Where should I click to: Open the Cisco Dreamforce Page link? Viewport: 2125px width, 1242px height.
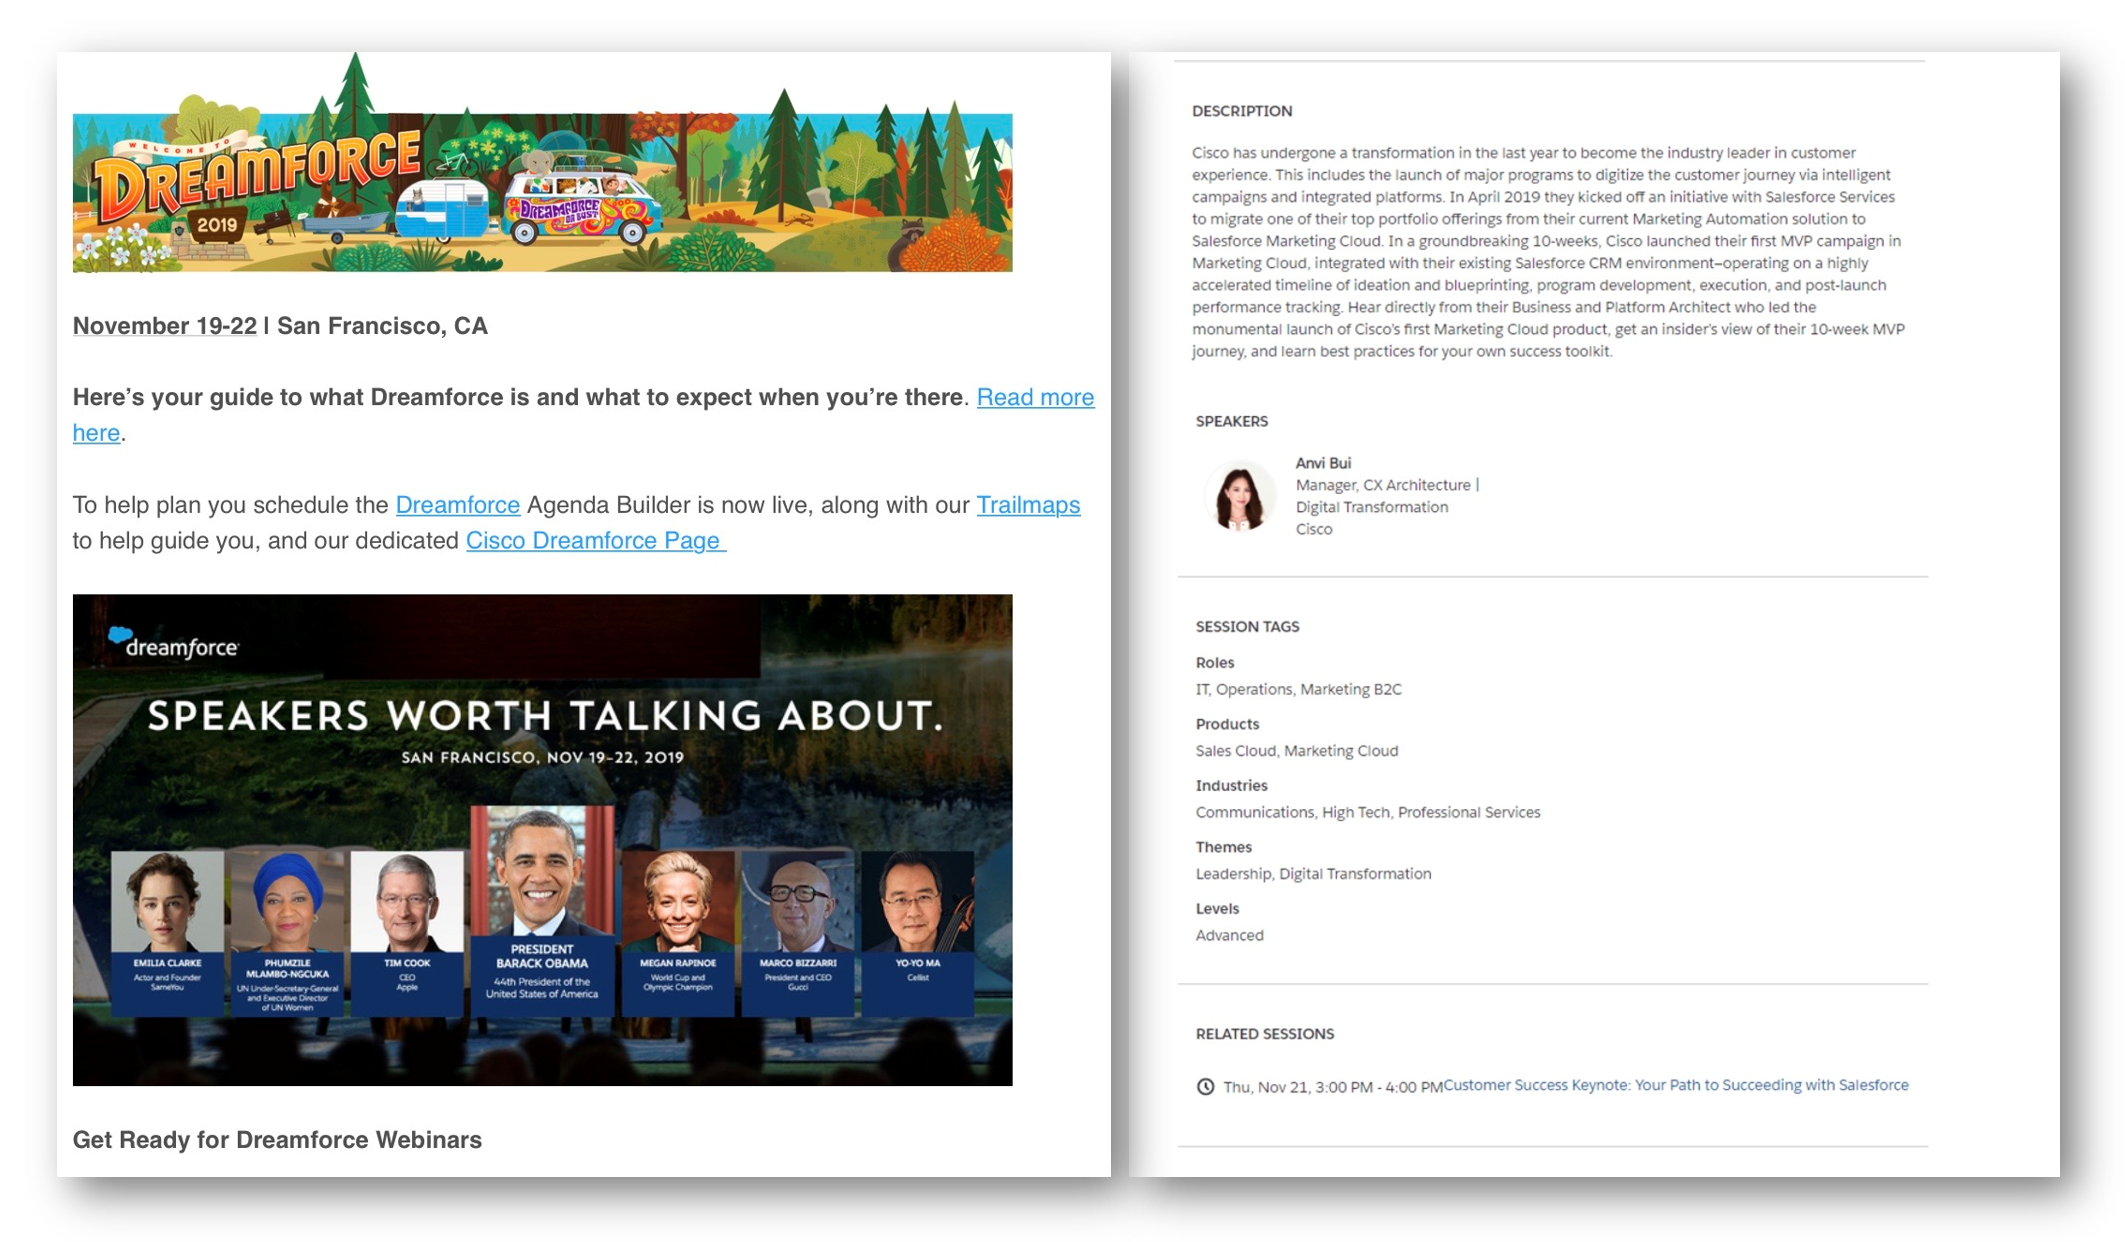pos(596,541)
